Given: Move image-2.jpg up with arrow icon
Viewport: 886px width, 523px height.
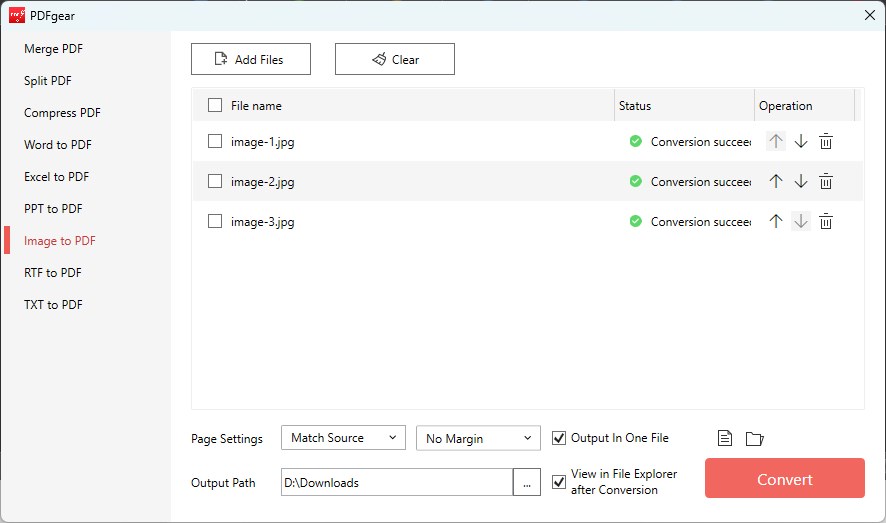Looking at the screenshot, I should pos(776,181).
